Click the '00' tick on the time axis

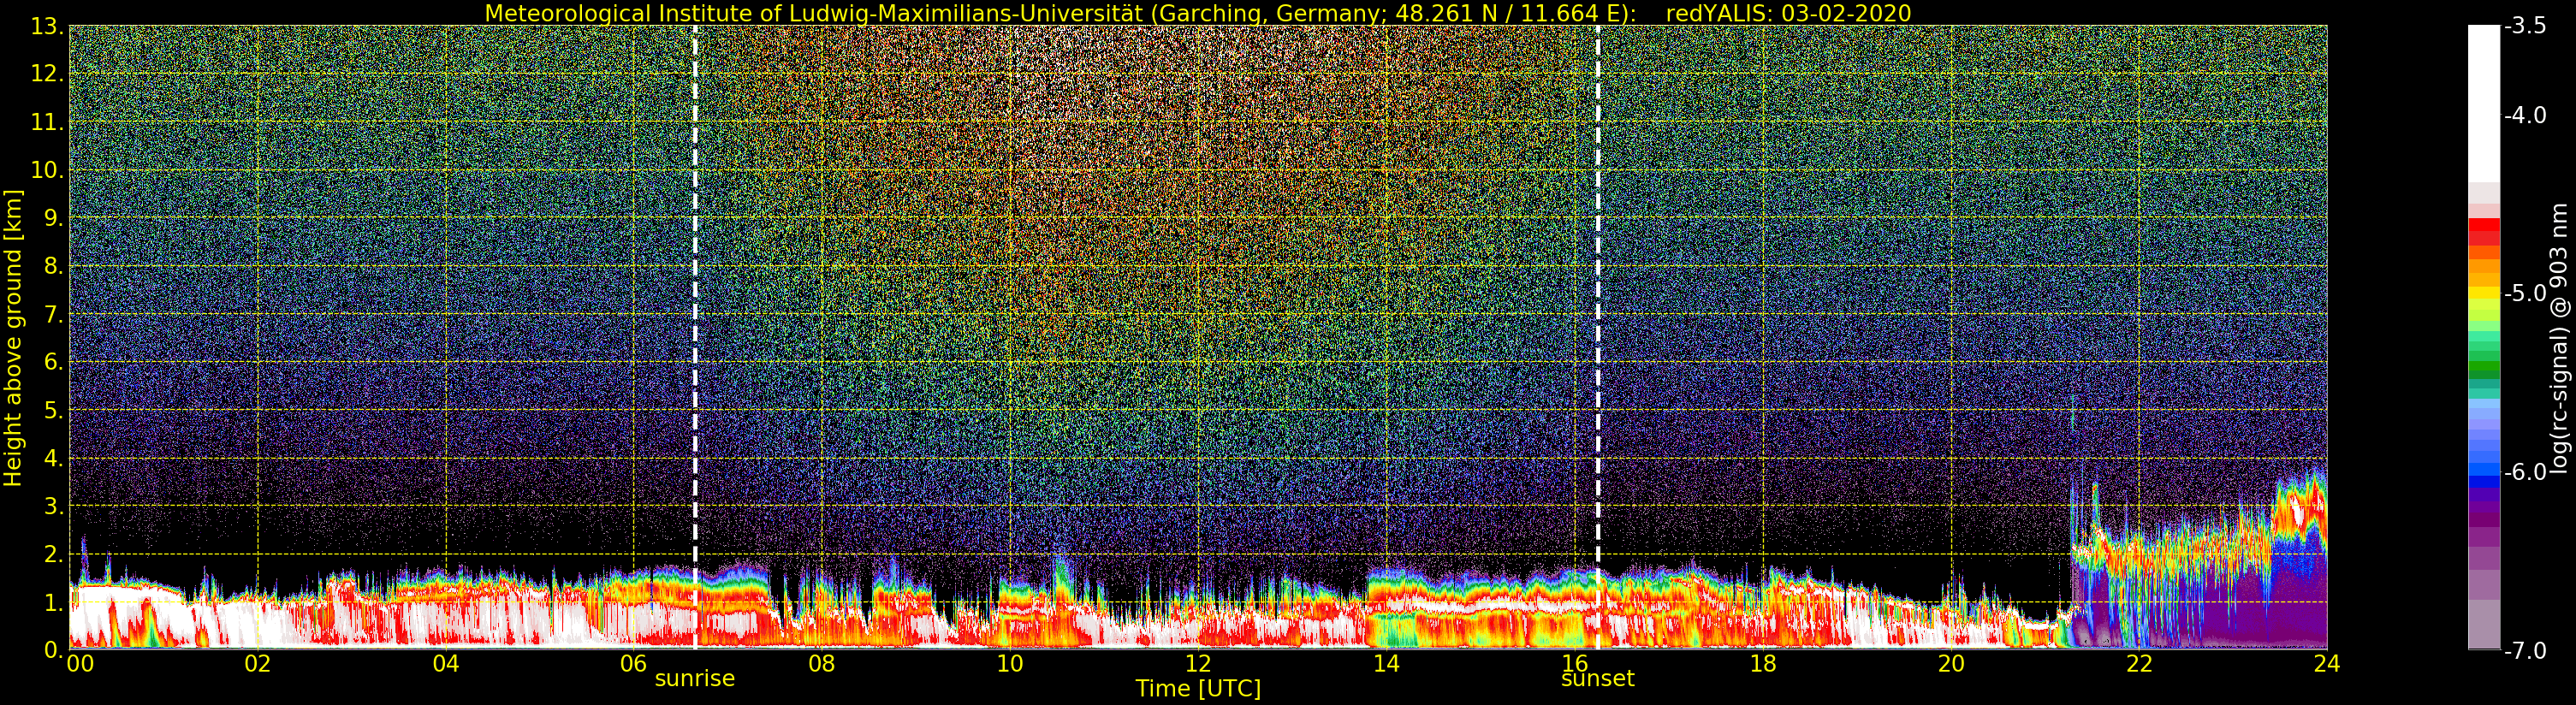click(80, 664)
